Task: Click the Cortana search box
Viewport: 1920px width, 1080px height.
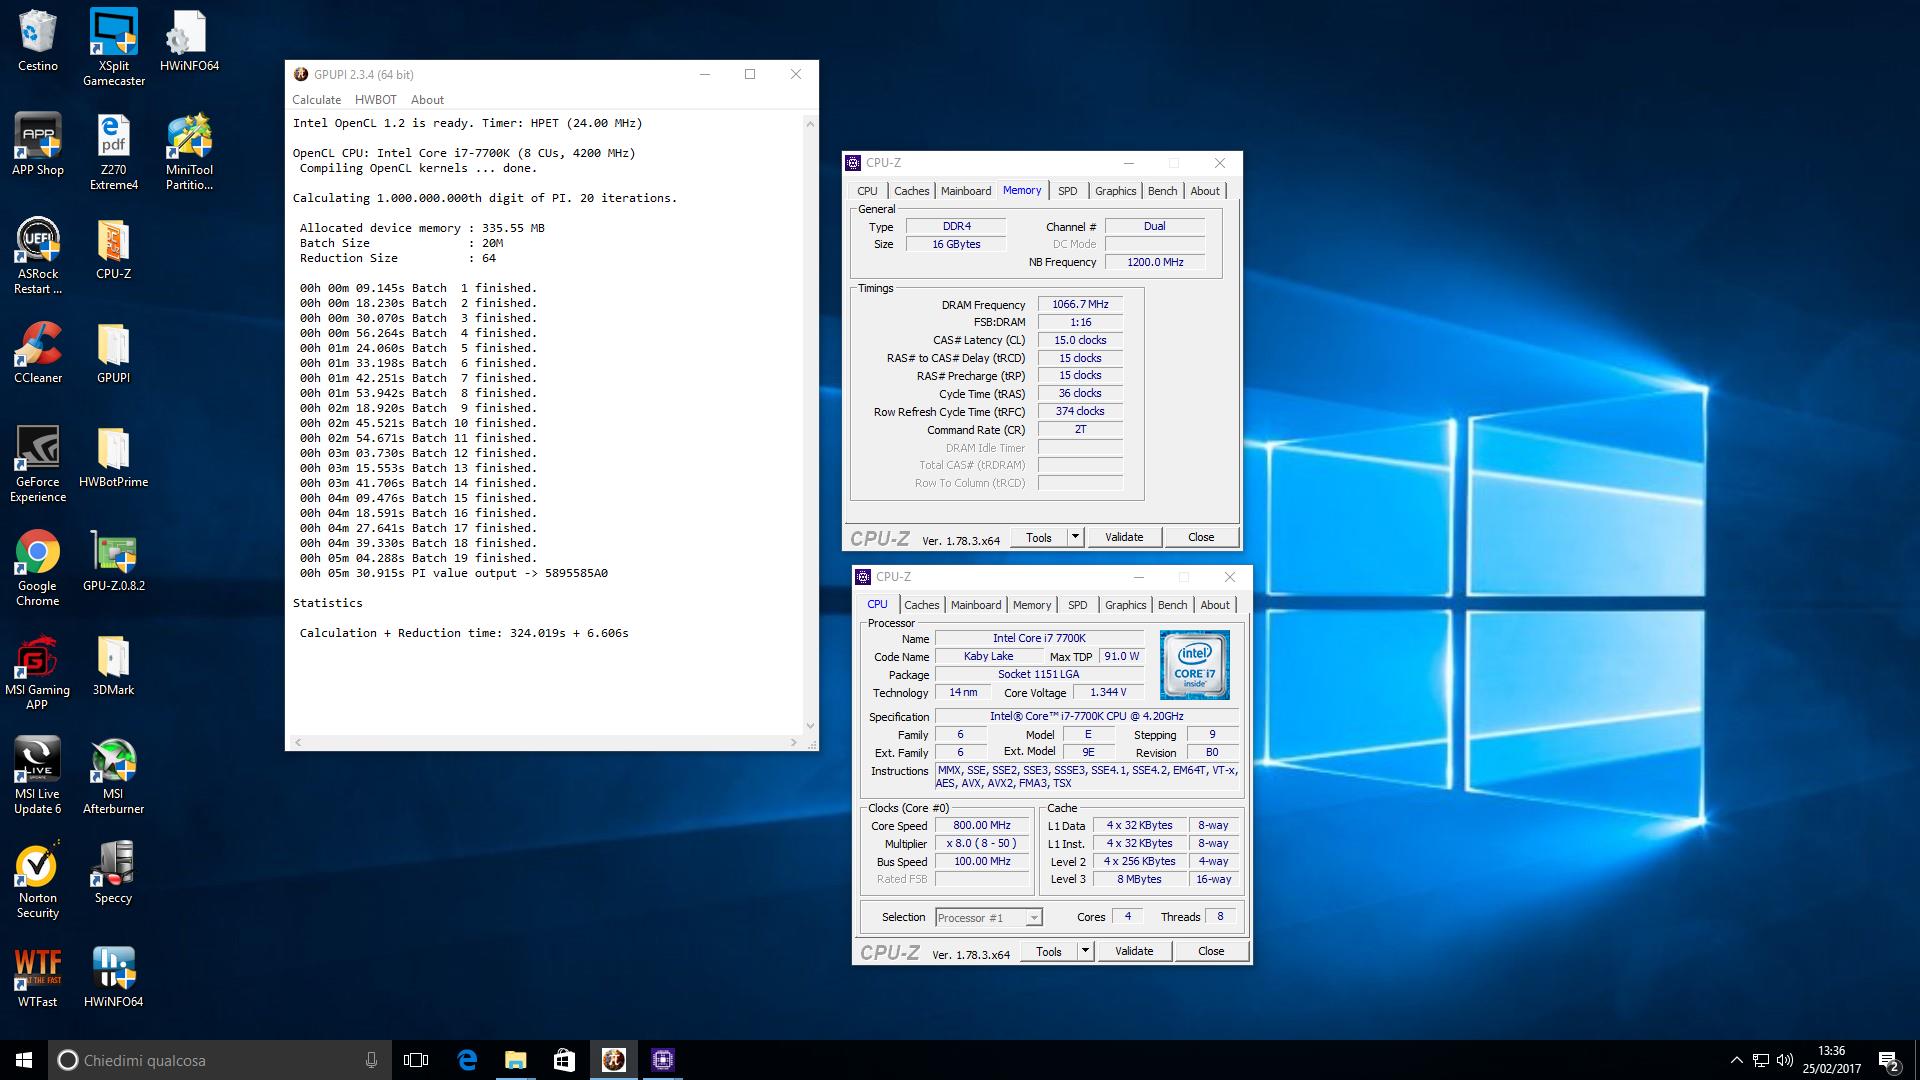Action: click(x=219, y=1060)
